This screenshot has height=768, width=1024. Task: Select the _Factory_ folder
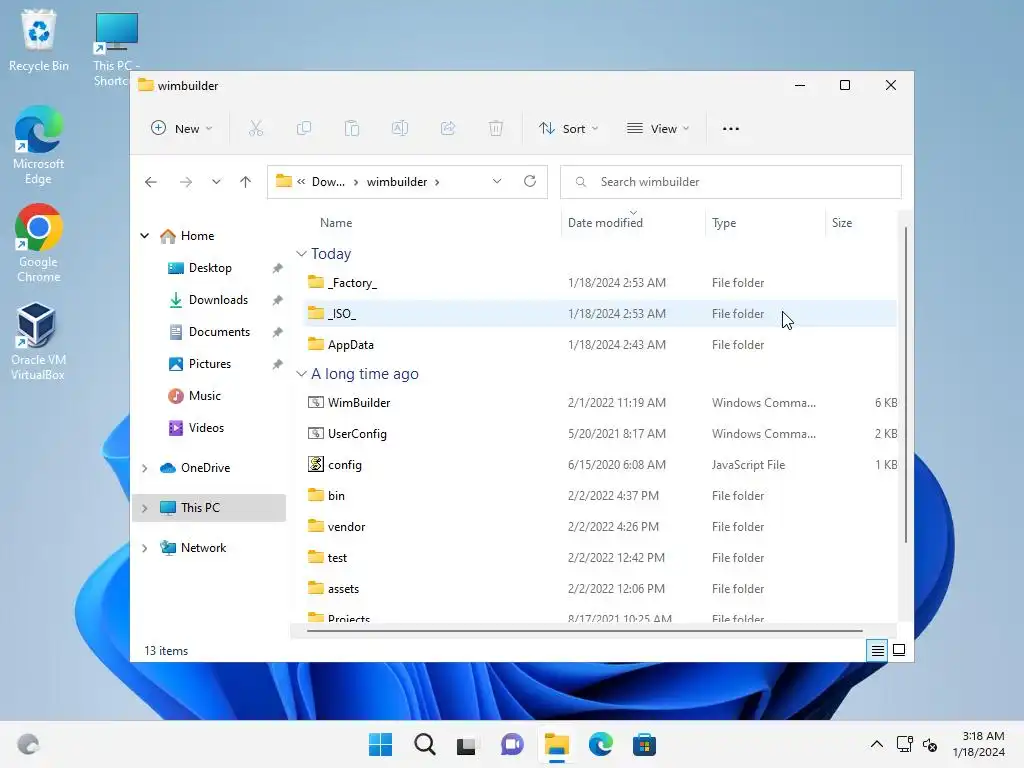(x=600, y=283)
